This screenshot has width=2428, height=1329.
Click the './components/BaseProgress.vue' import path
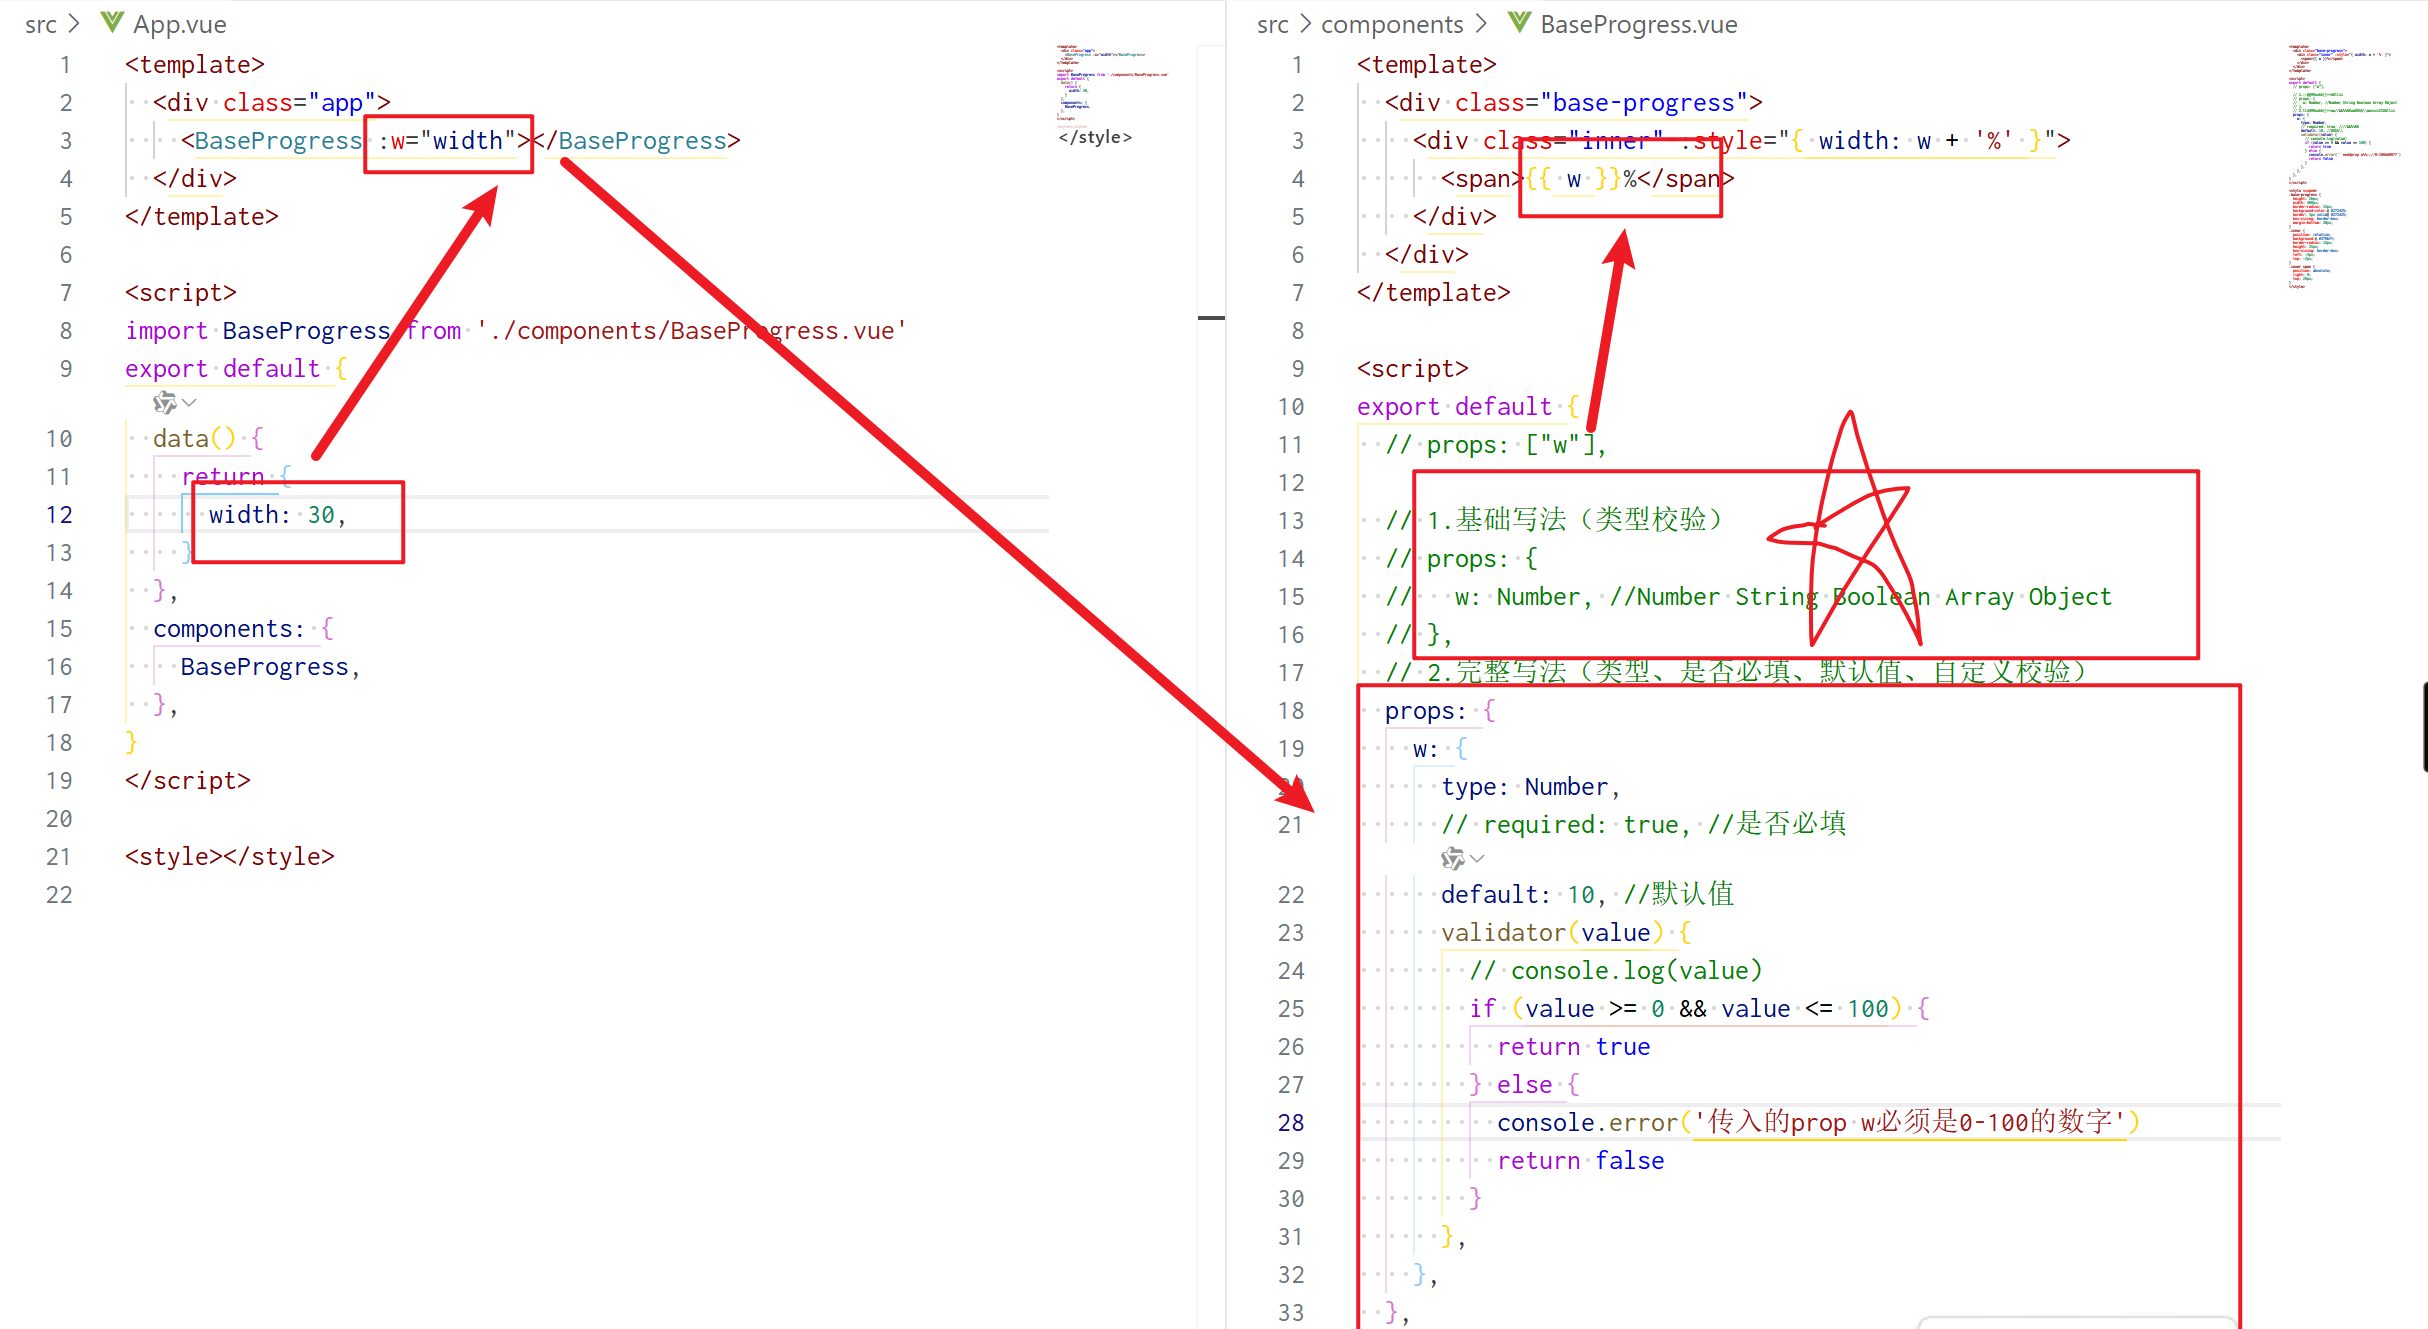point(692,331)
